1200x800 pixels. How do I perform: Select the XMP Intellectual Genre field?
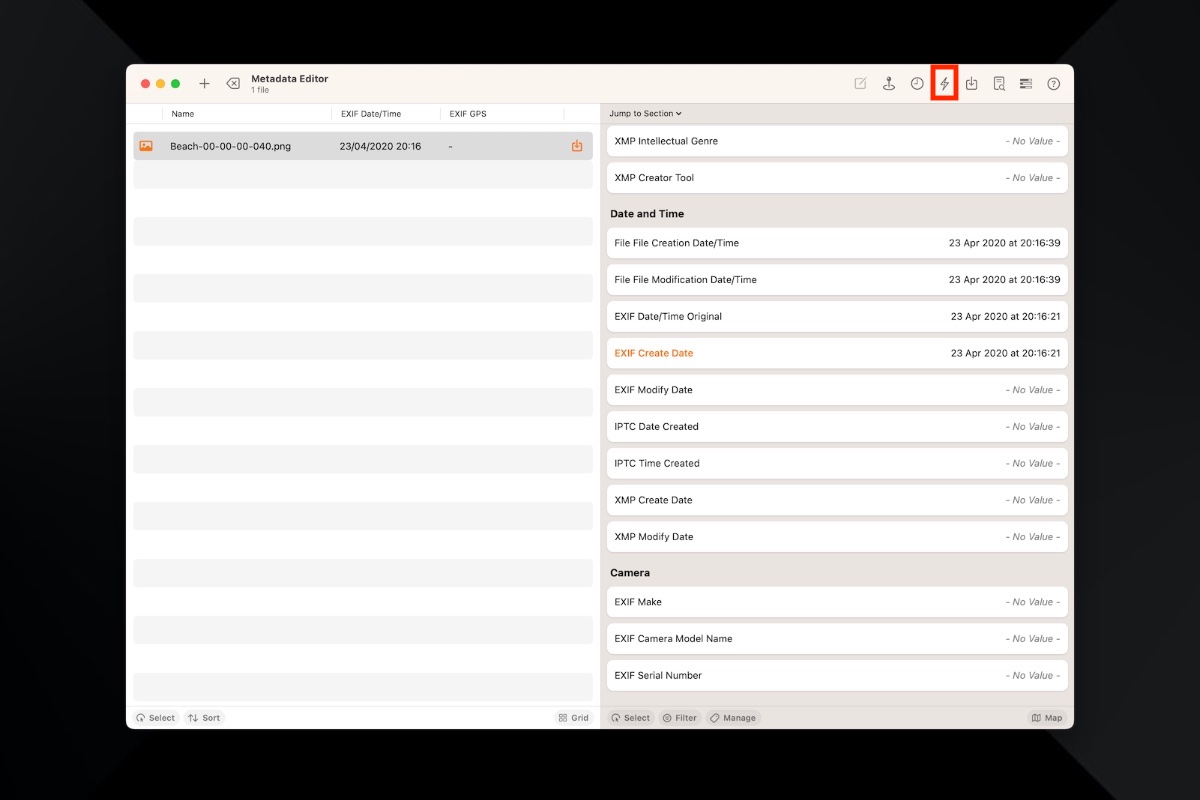click(837, 141)
